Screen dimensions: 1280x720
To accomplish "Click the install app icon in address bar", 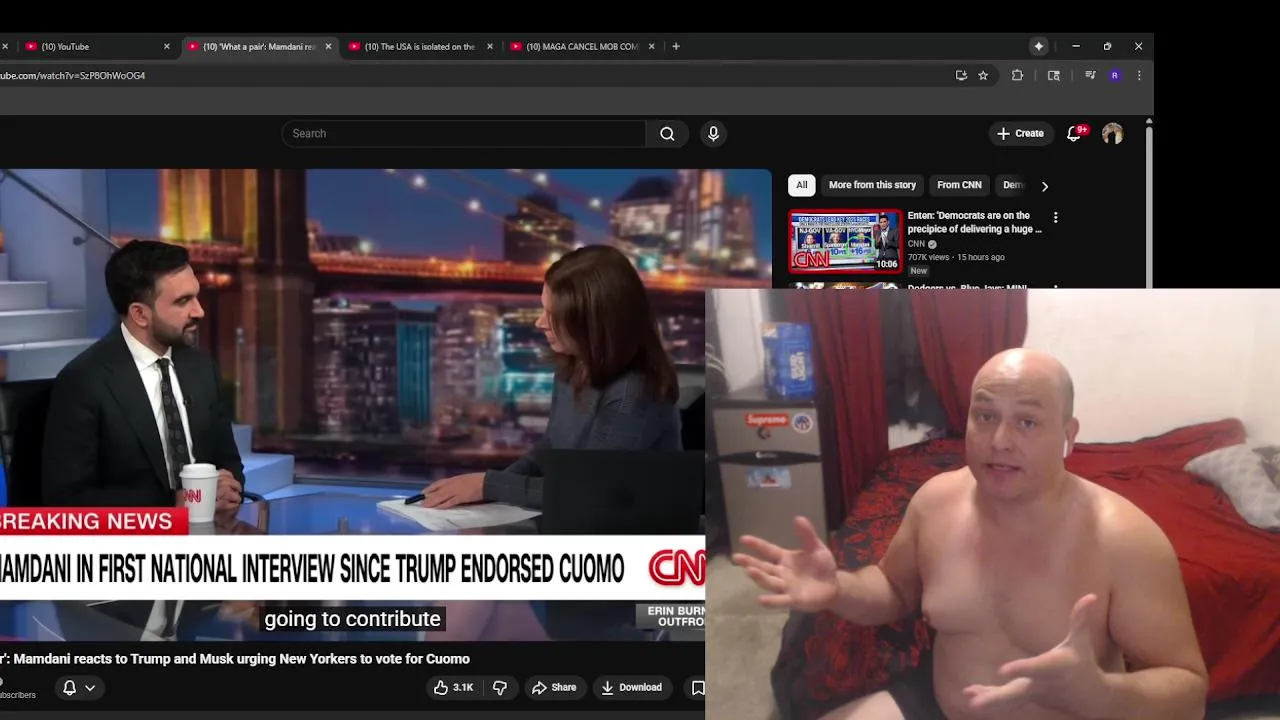I will 961,75.
